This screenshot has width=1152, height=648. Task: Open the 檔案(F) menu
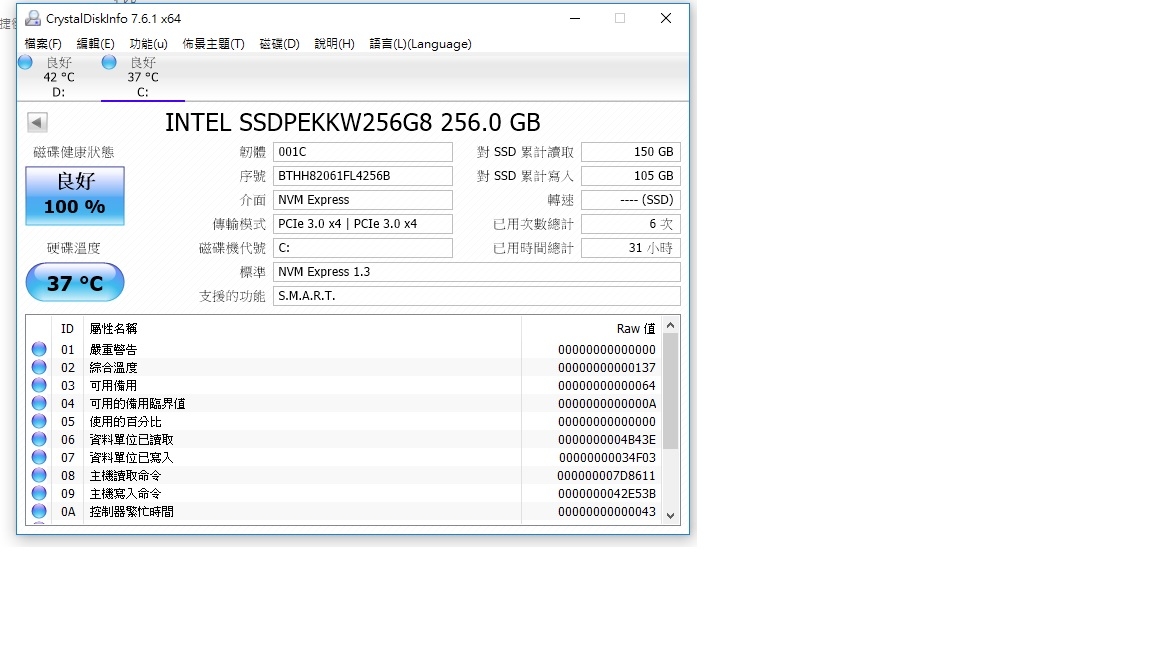pos(43,44)
